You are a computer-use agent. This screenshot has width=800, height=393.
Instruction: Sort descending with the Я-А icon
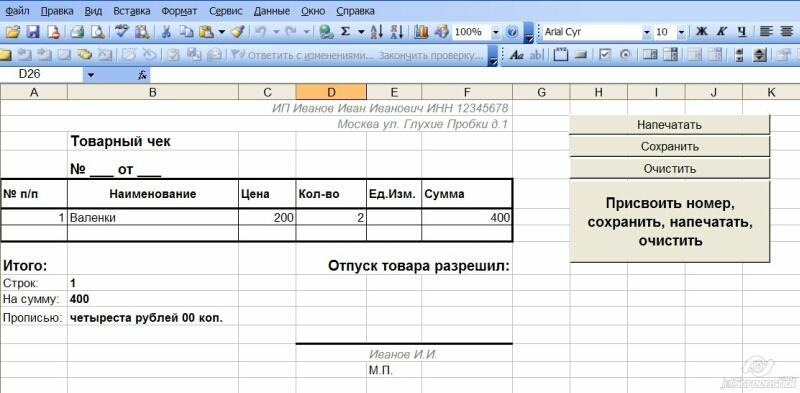397,32
